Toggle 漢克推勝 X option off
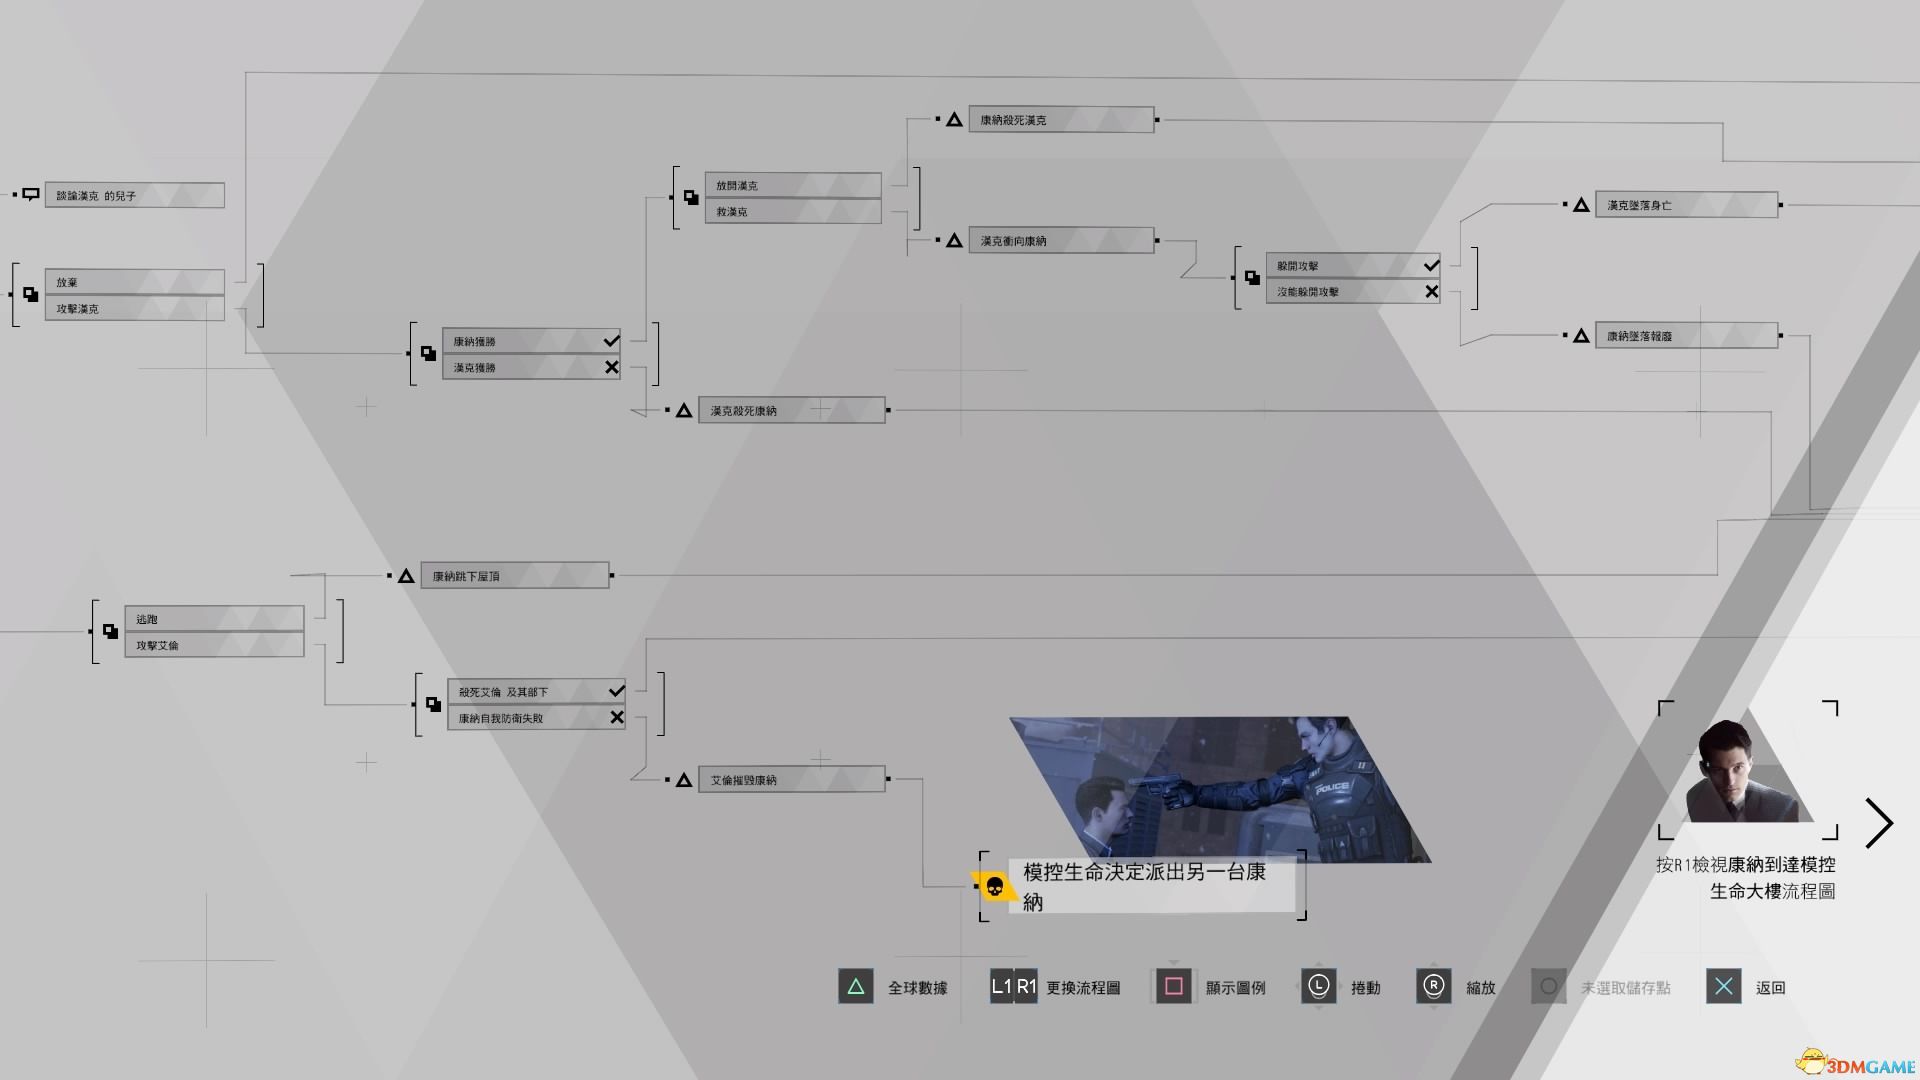1920x1080 pixels. pos(609,367)
